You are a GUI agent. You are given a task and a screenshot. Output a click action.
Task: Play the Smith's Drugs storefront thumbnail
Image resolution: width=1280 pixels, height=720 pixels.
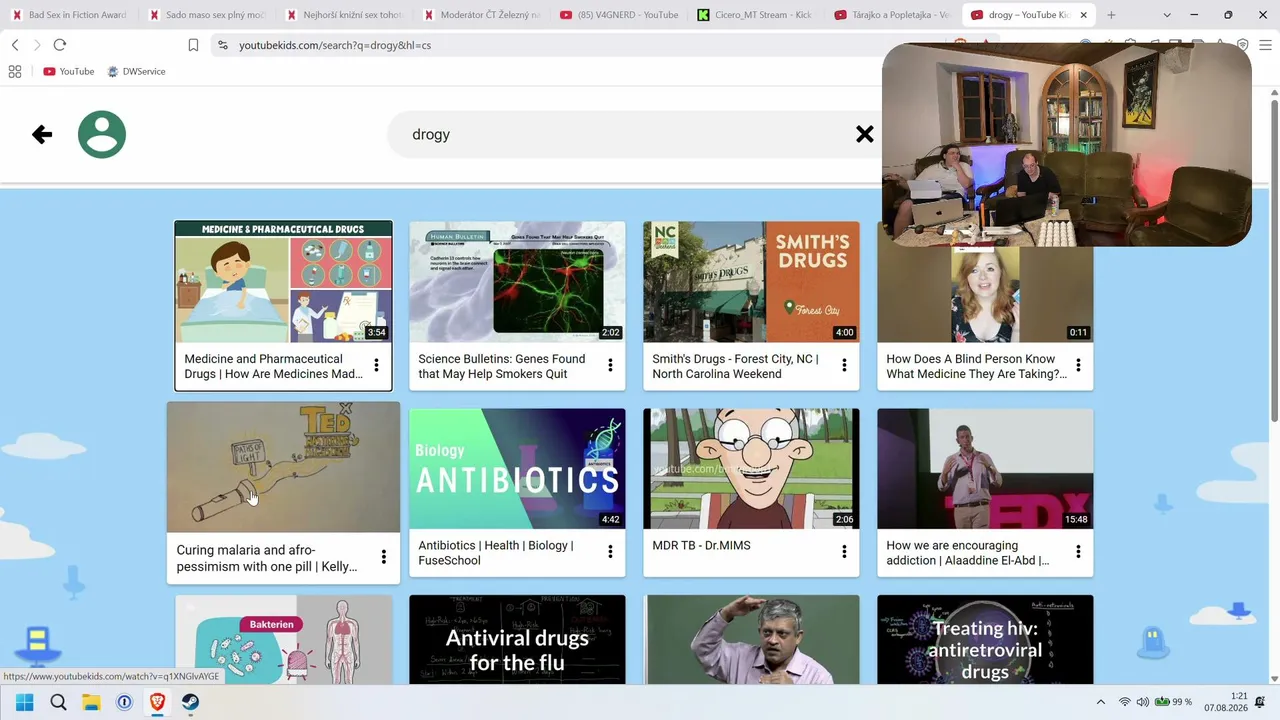(x=751, y=282)
